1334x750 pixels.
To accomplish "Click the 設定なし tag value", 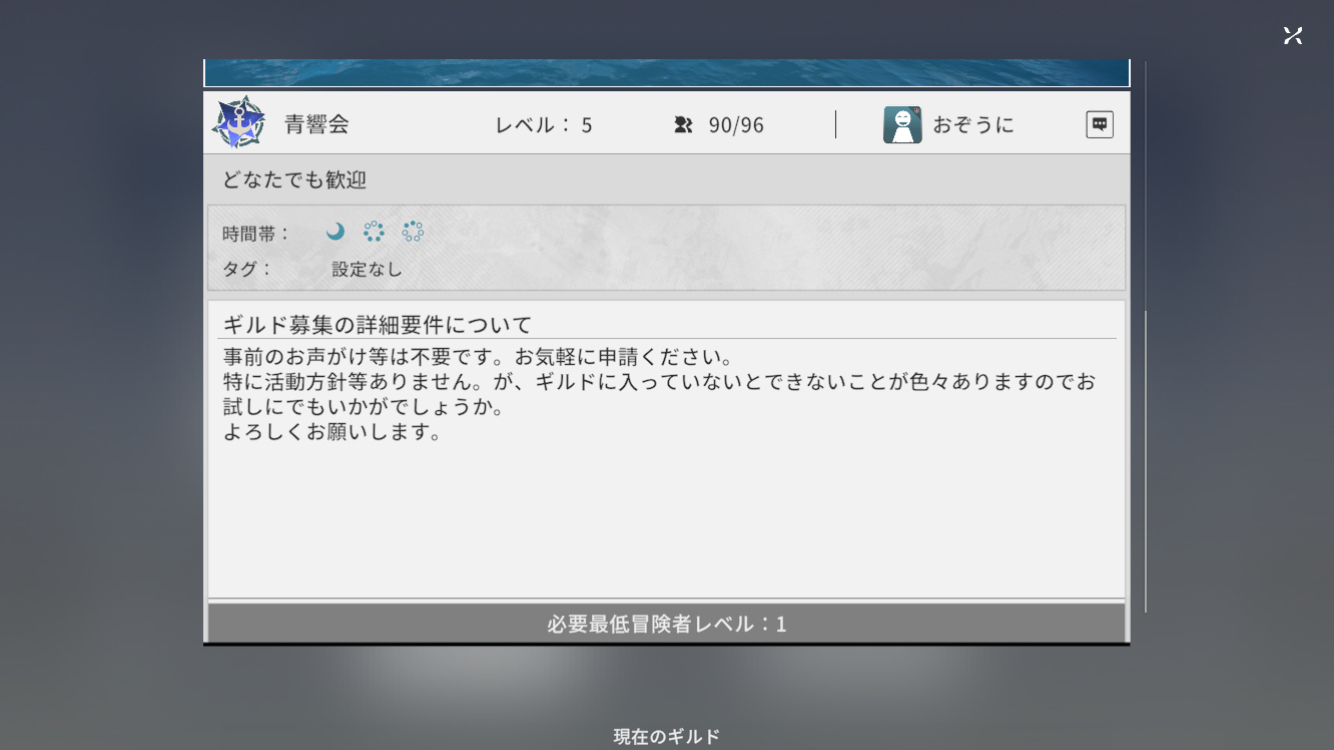I will pos(367,269).
